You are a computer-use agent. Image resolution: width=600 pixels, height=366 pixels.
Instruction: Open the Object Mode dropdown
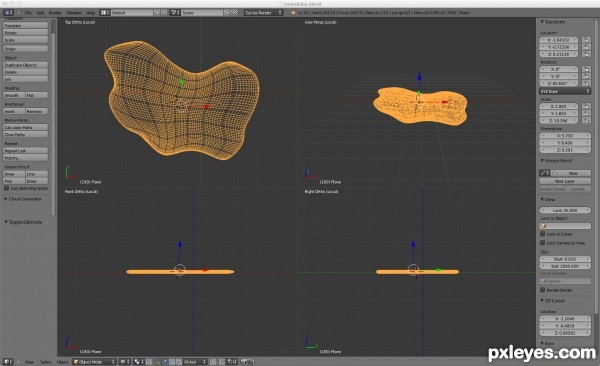pos(94,361)
